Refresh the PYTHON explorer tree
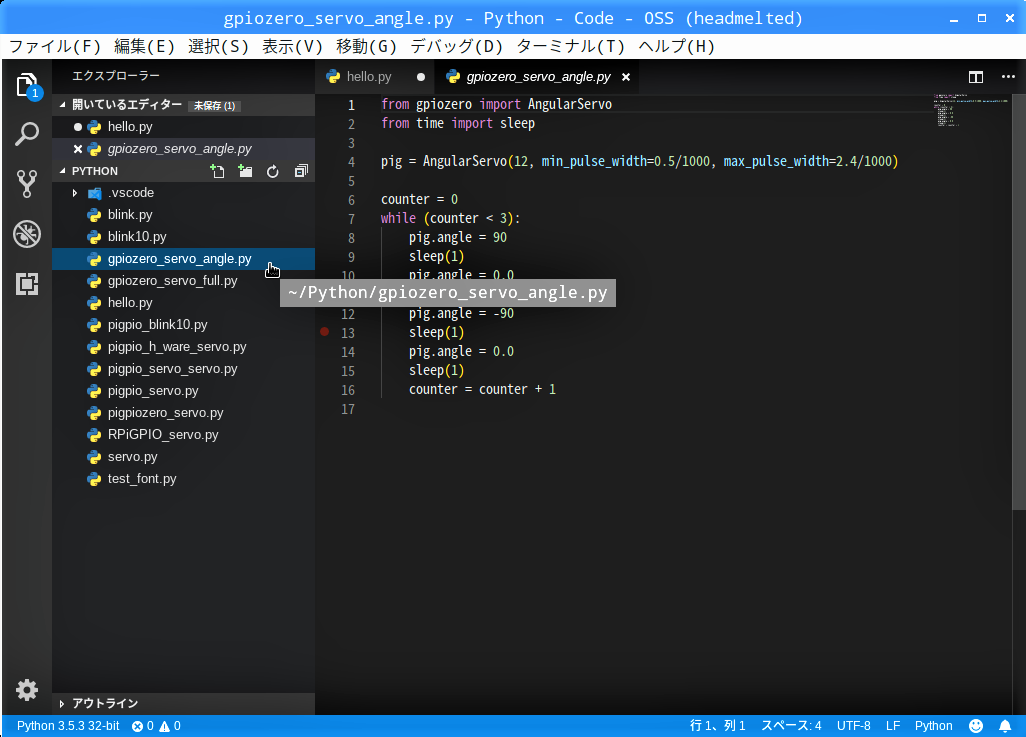Screen dimensions: 1026x737 coord(273,171)
